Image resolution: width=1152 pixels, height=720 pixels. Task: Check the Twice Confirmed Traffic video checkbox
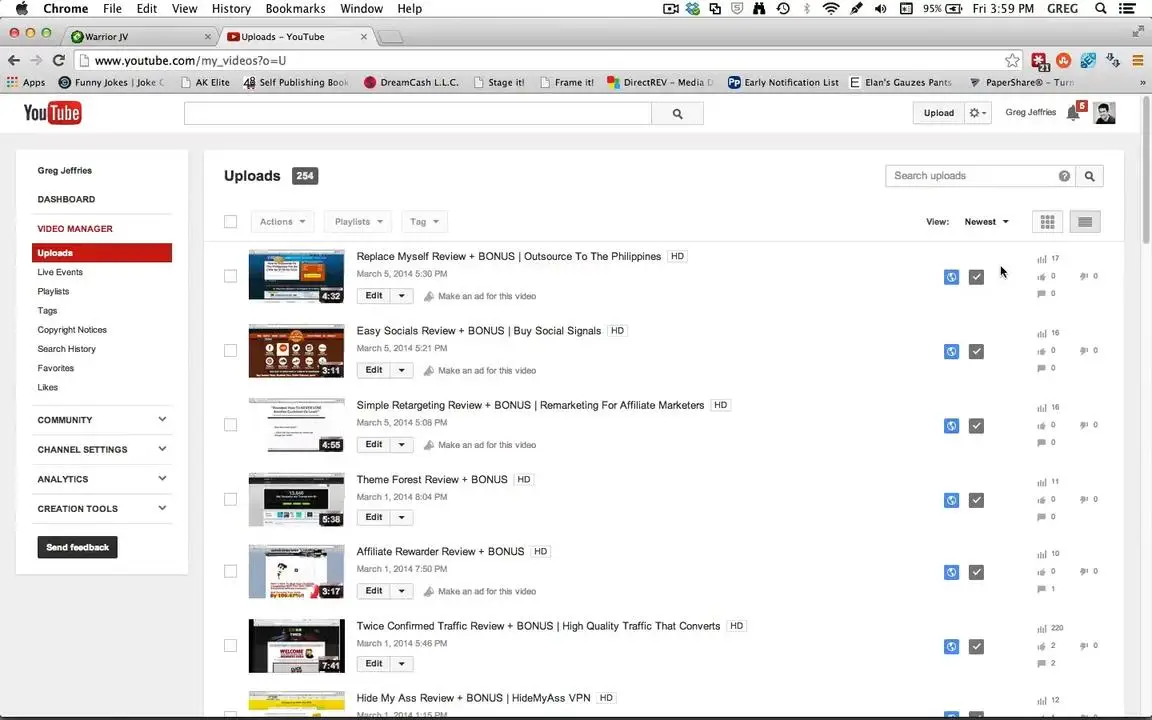[231, 645]
